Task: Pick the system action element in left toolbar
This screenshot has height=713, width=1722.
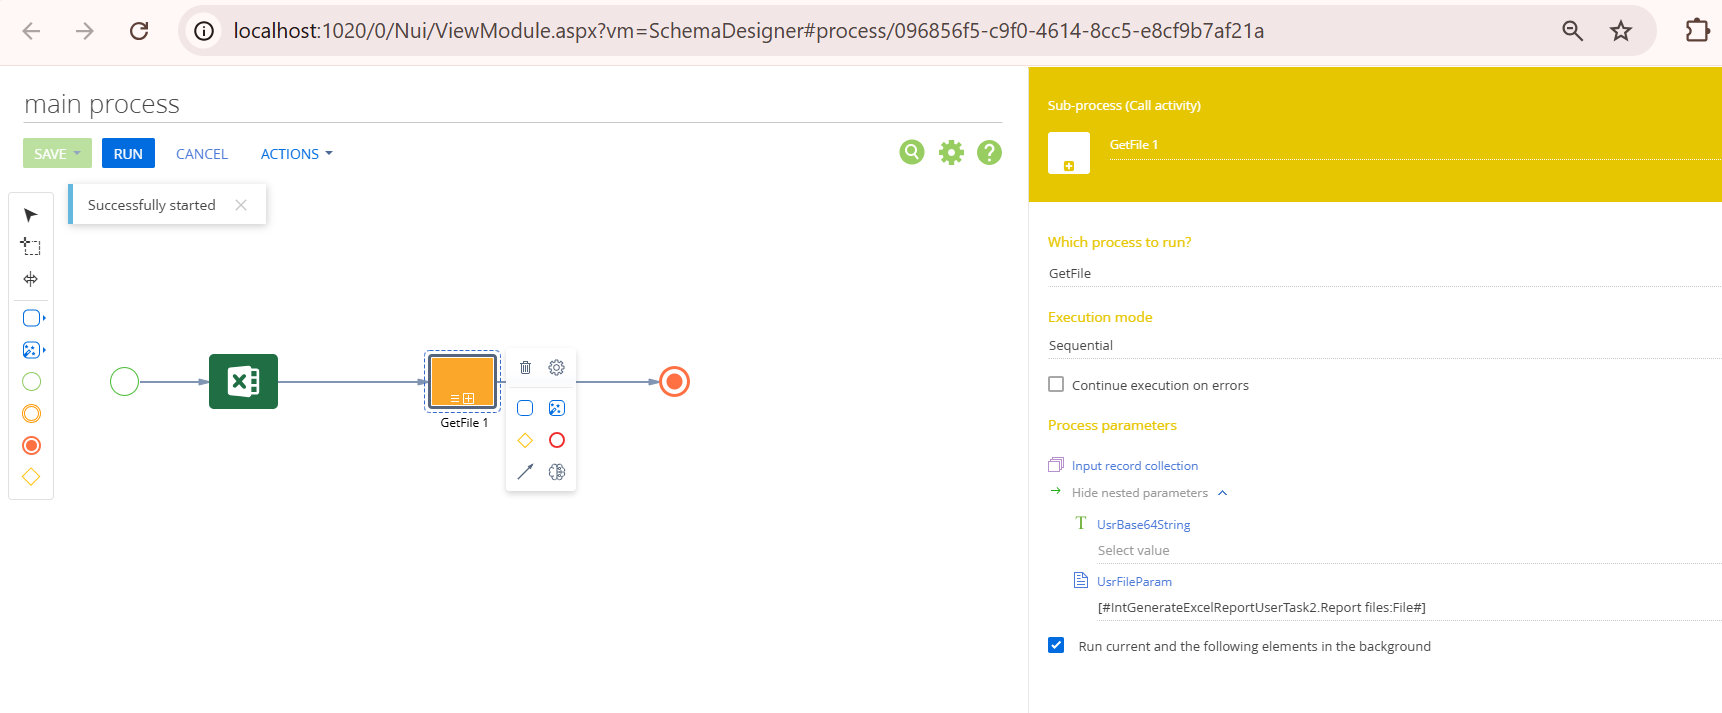Action: coord(31,350)
